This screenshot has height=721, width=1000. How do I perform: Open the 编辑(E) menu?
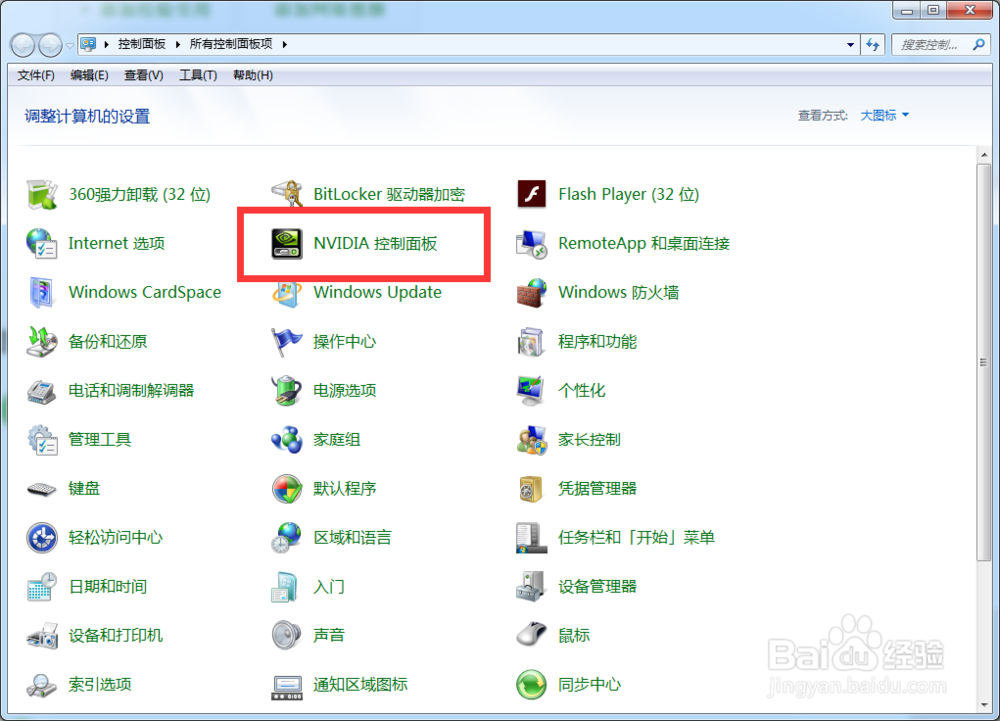tap(89, 75)
